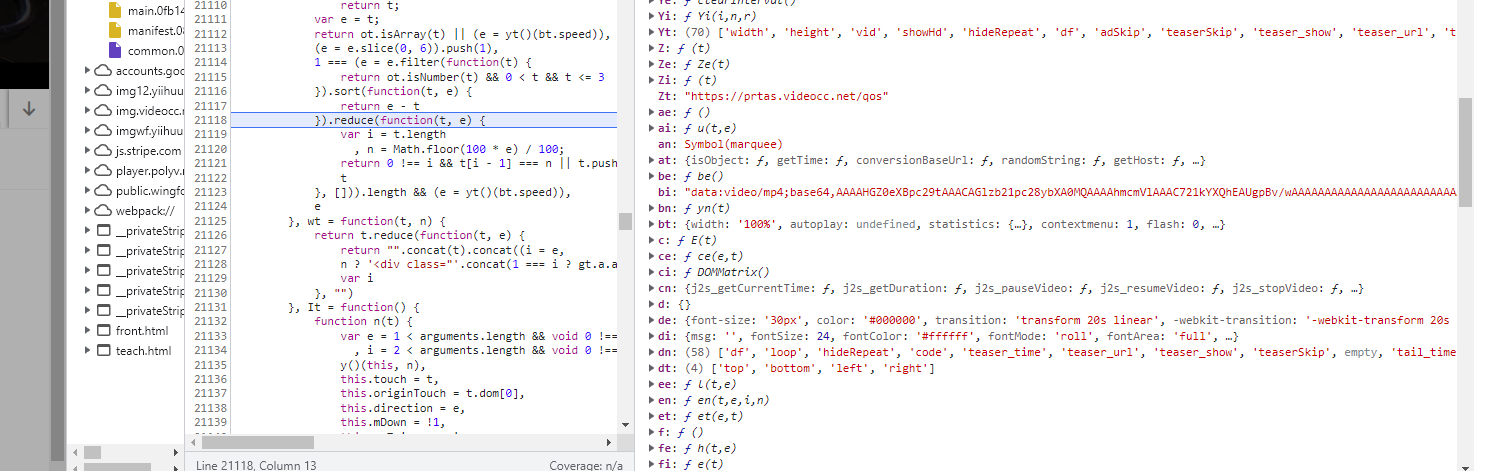The image size is (1486, 471).
Task: Expand the 'de' font-size style object
Action: (653, 320)
